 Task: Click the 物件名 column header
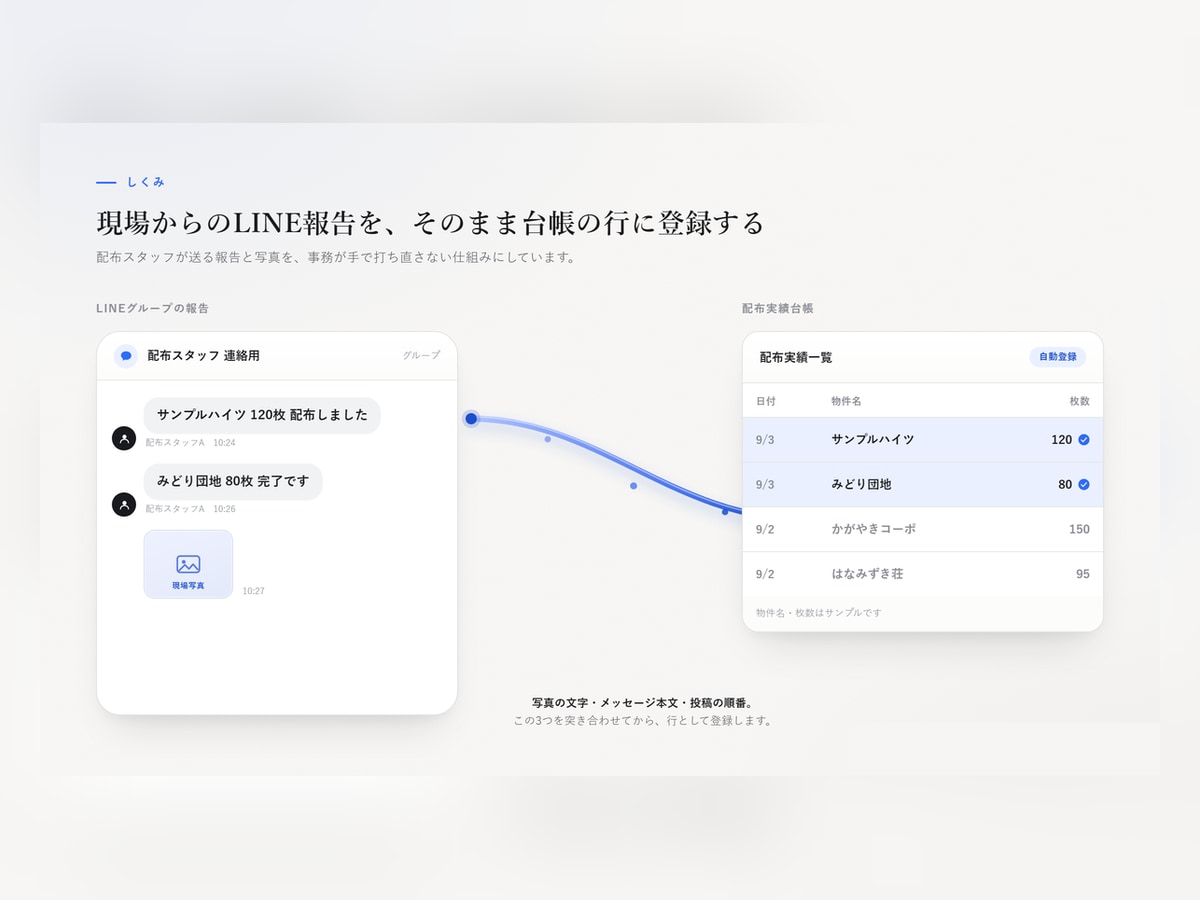(846, 401)
